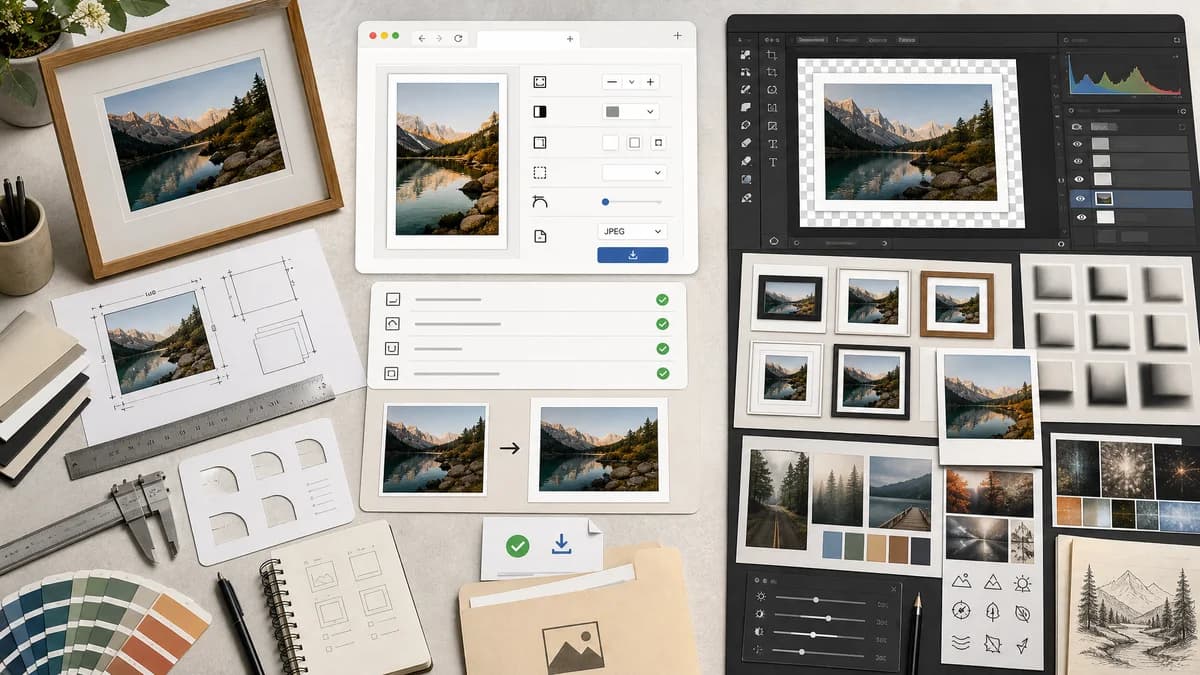Expand the small chevron between minus and plus

tap(631, 82)
